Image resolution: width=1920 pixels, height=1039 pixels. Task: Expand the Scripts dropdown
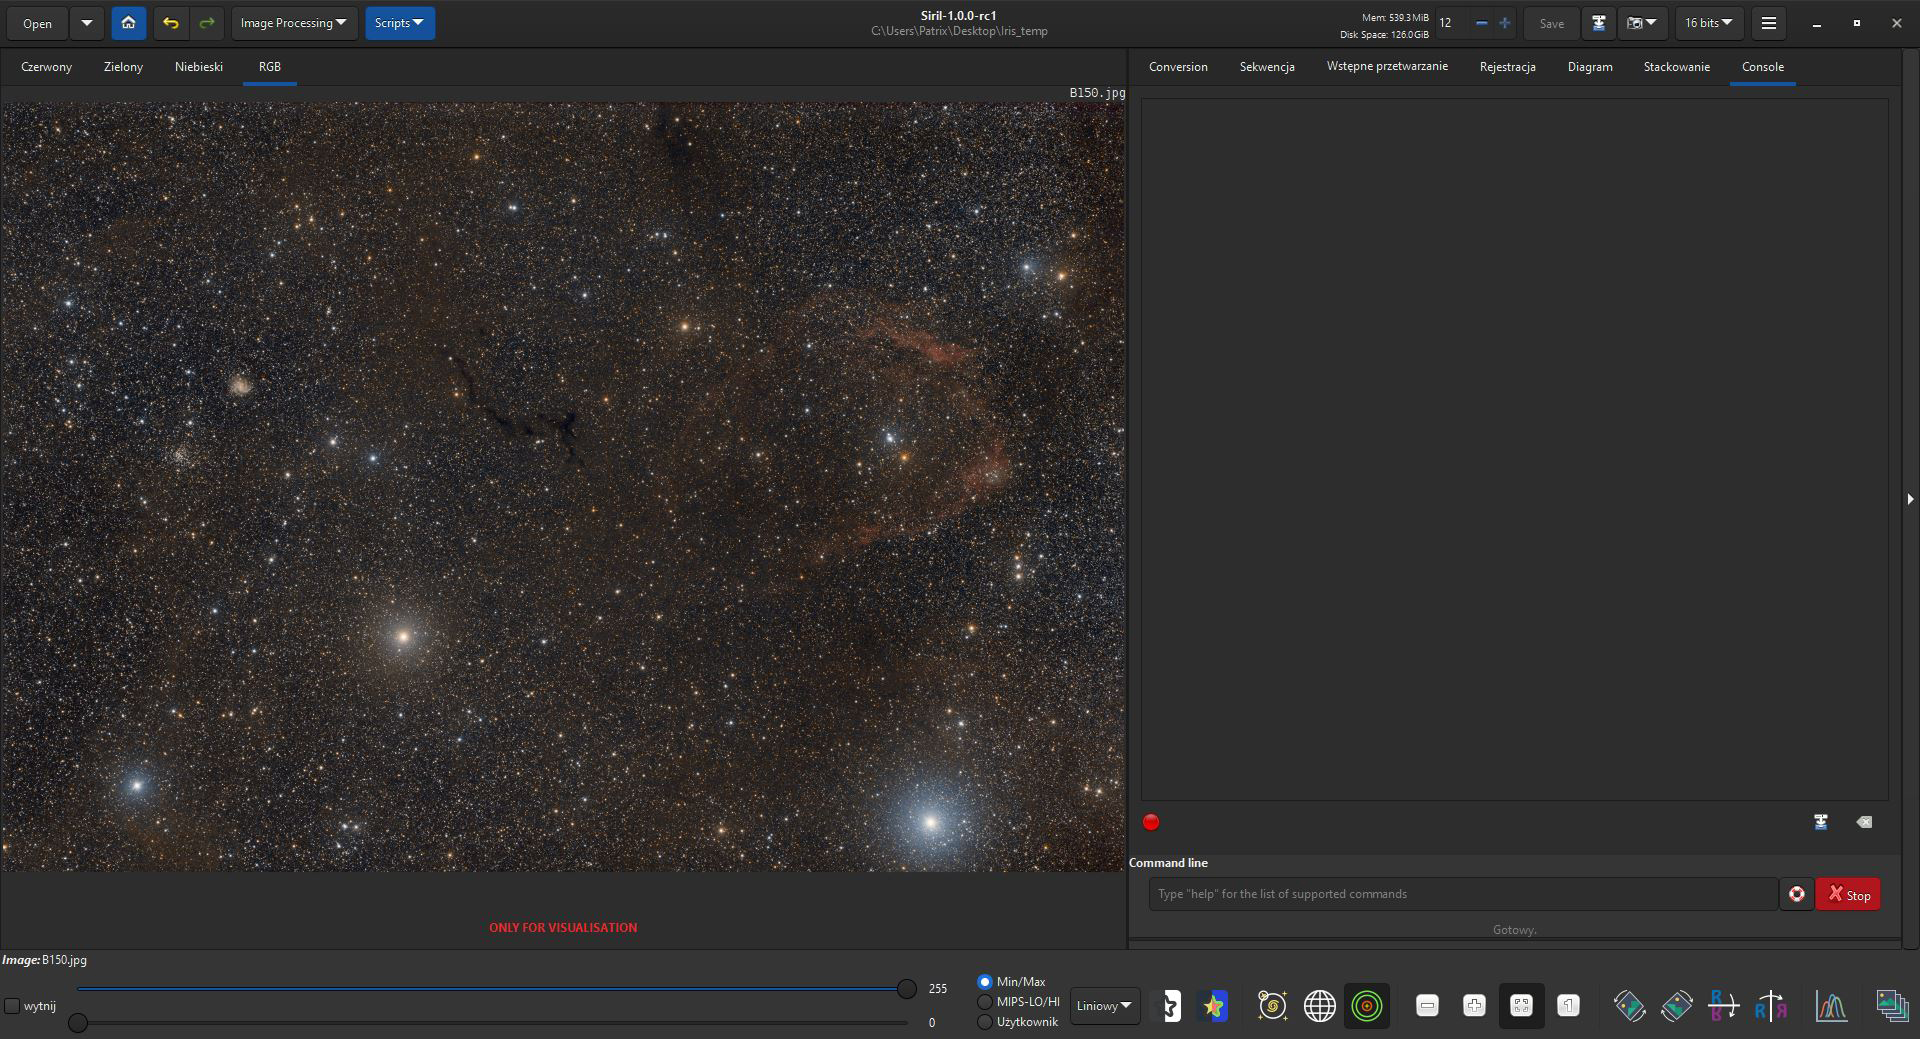[x=399, y=23]
